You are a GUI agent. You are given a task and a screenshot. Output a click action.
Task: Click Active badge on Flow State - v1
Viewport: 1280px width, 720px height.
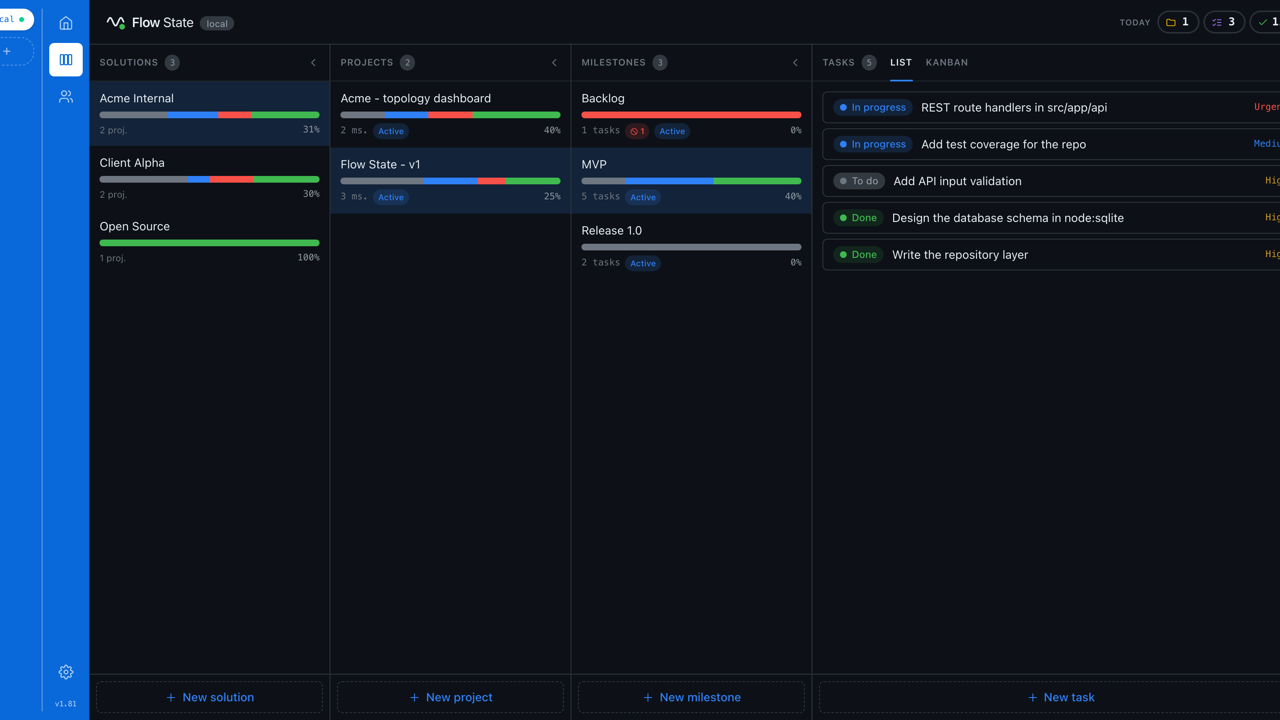[x=391, y=197]
